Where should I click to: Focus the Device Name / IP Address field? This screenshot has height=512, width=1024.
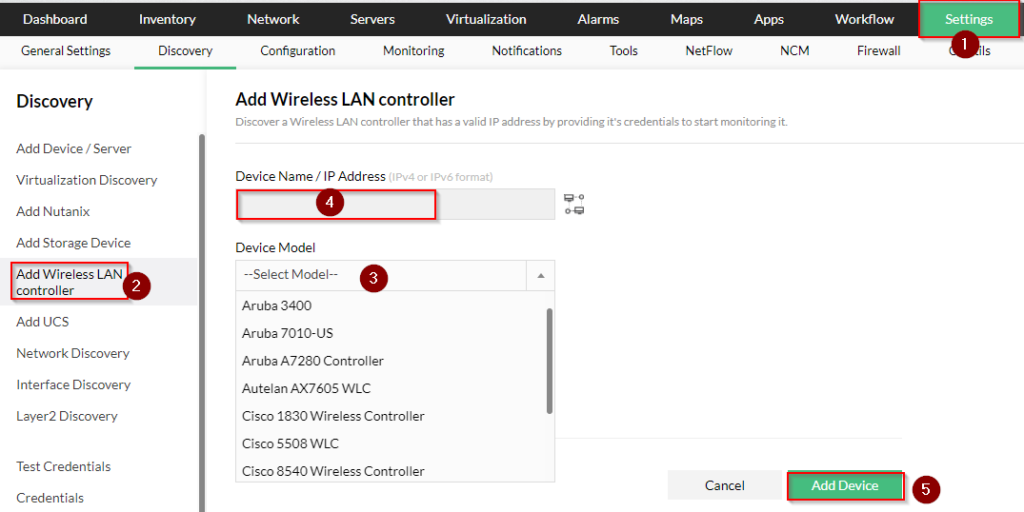point(395,204)
